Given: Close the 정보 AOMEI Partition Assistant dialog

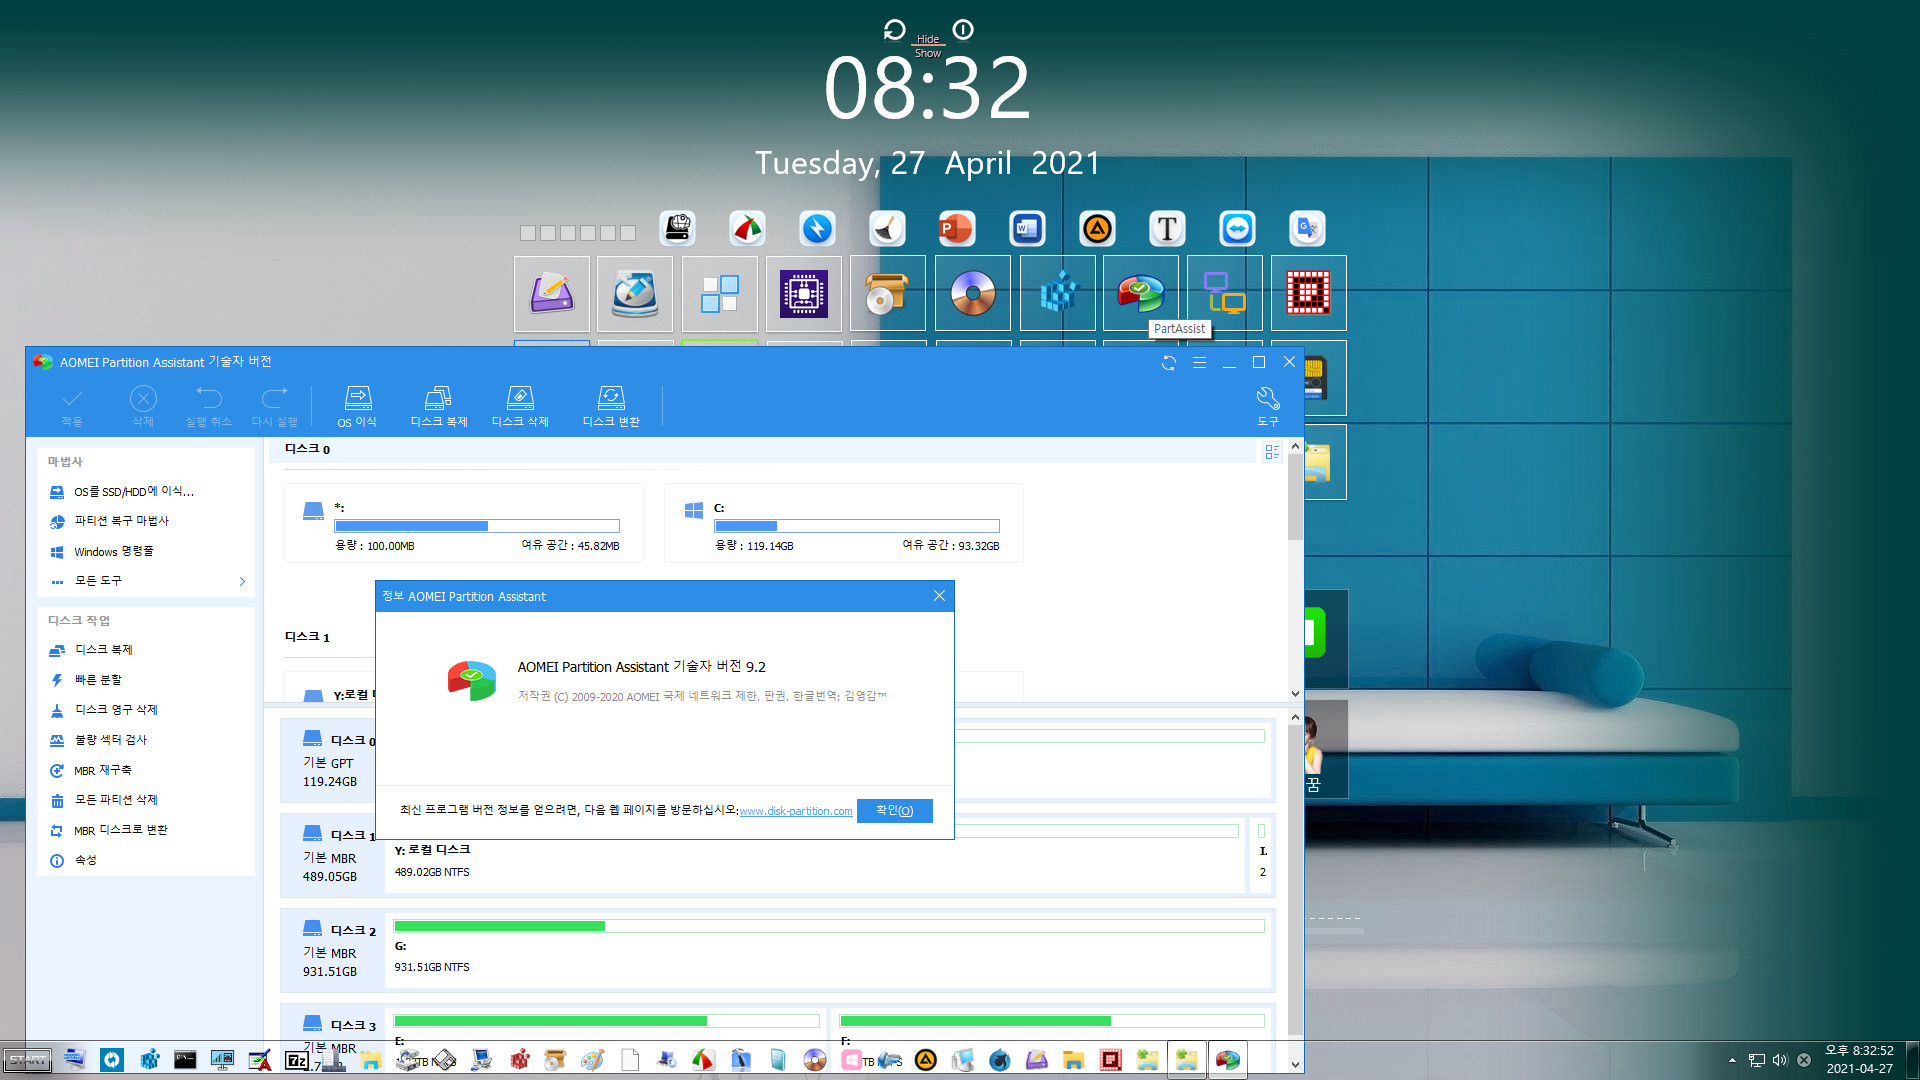Looking at the screenshot, I should click(x=939, y=596).
